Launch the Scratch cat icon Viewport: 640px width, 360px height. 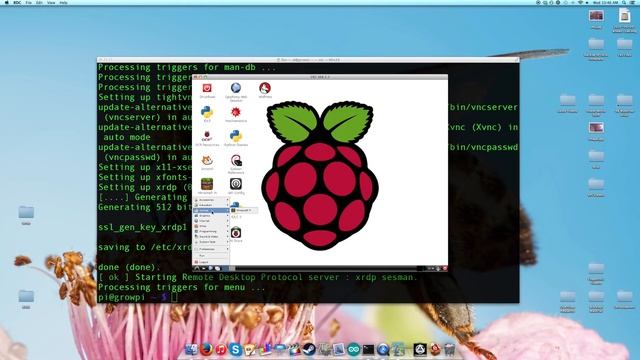[207, 160]
